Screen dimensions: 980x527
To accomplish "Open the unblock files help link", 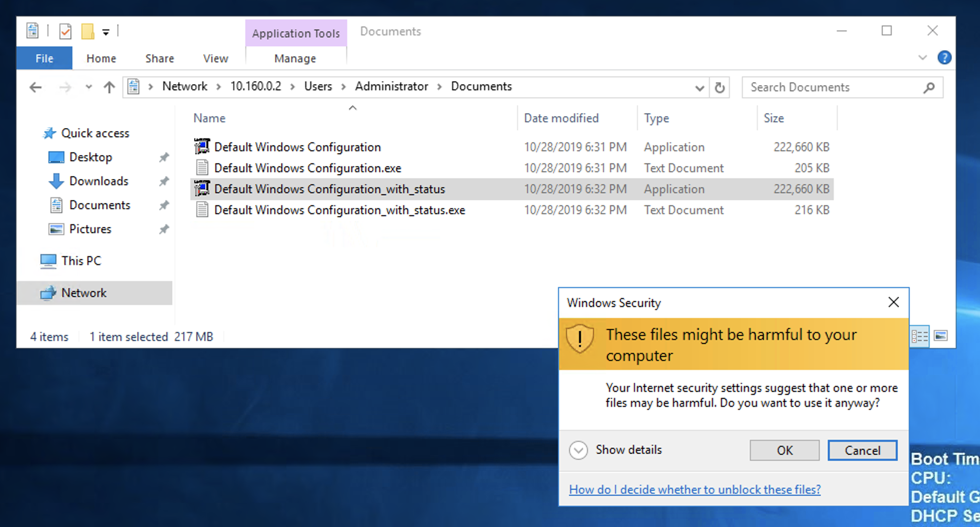I will tap(694, 489).
